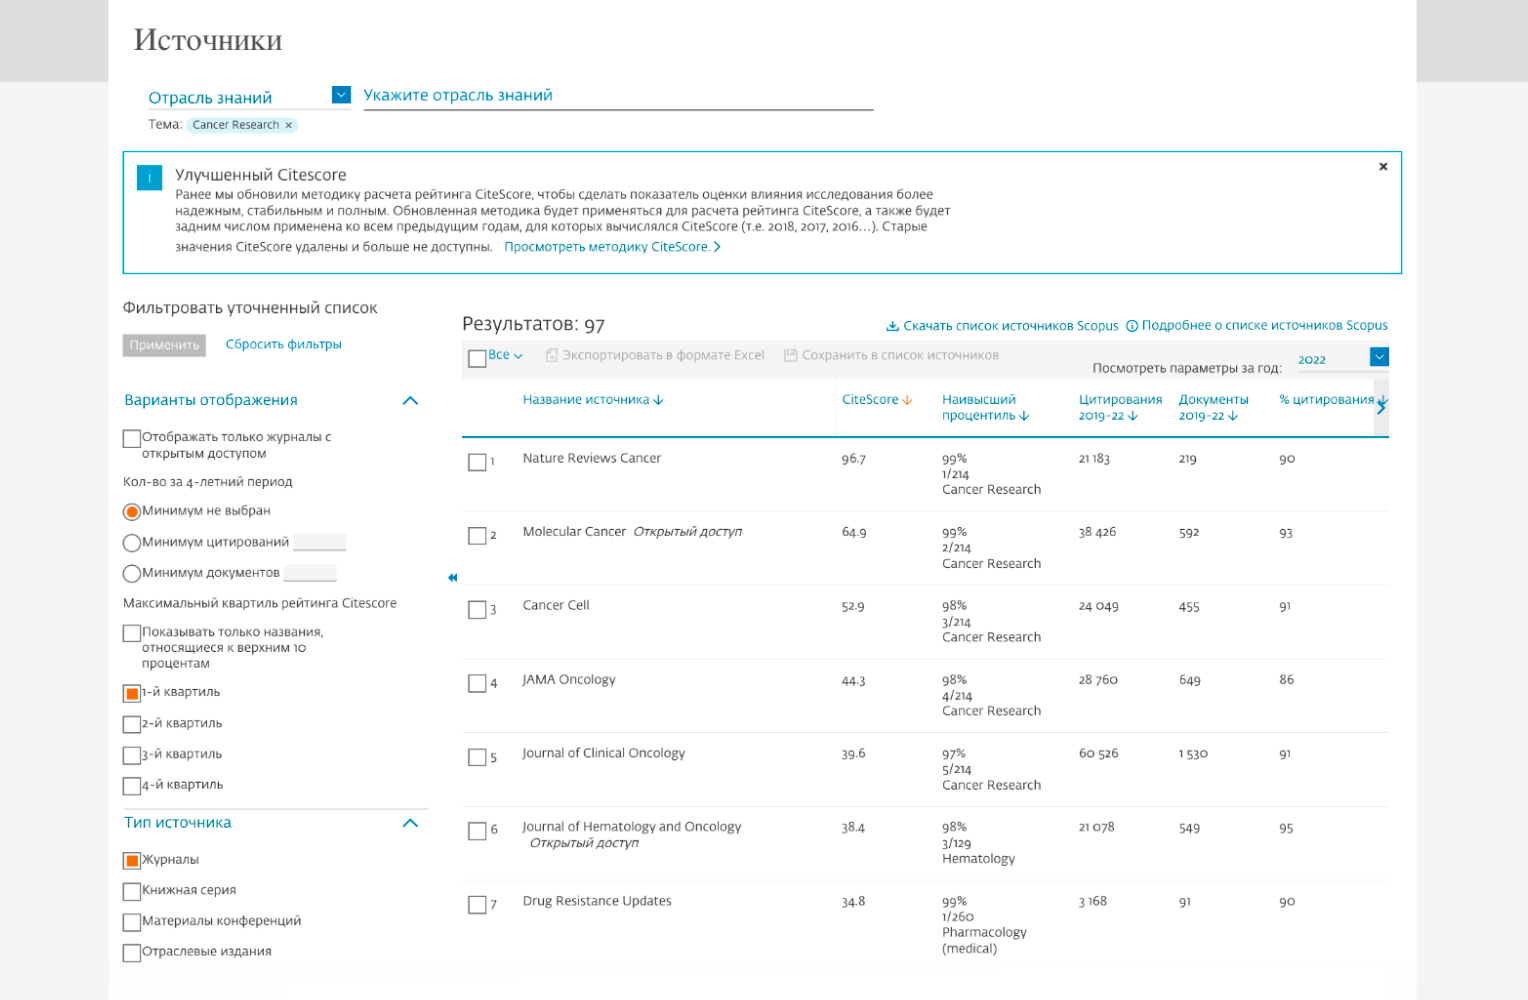Viewport: 1528px width, 1000px height.
Task: Open the Molecular Cancer source
Action: (x=574, y=532)
